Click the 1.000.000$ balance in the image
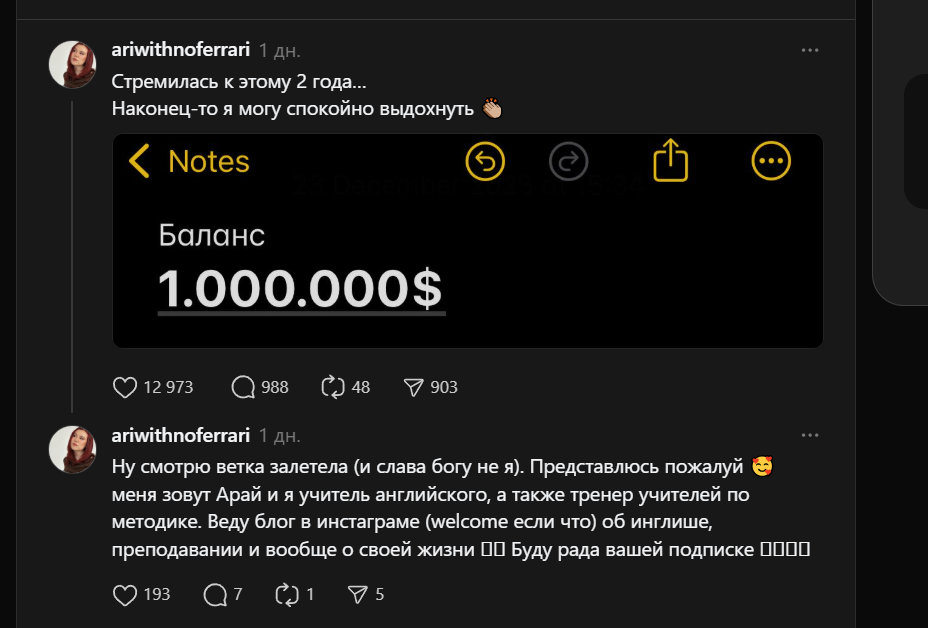The height and width of the screenshot is (628, 928). pyautogui.click(x=300, y=289)
